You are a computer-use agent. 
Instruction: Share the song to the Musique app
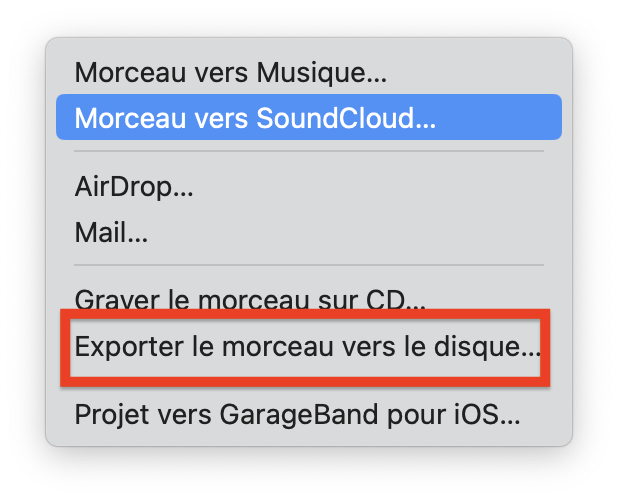[309, 72]
